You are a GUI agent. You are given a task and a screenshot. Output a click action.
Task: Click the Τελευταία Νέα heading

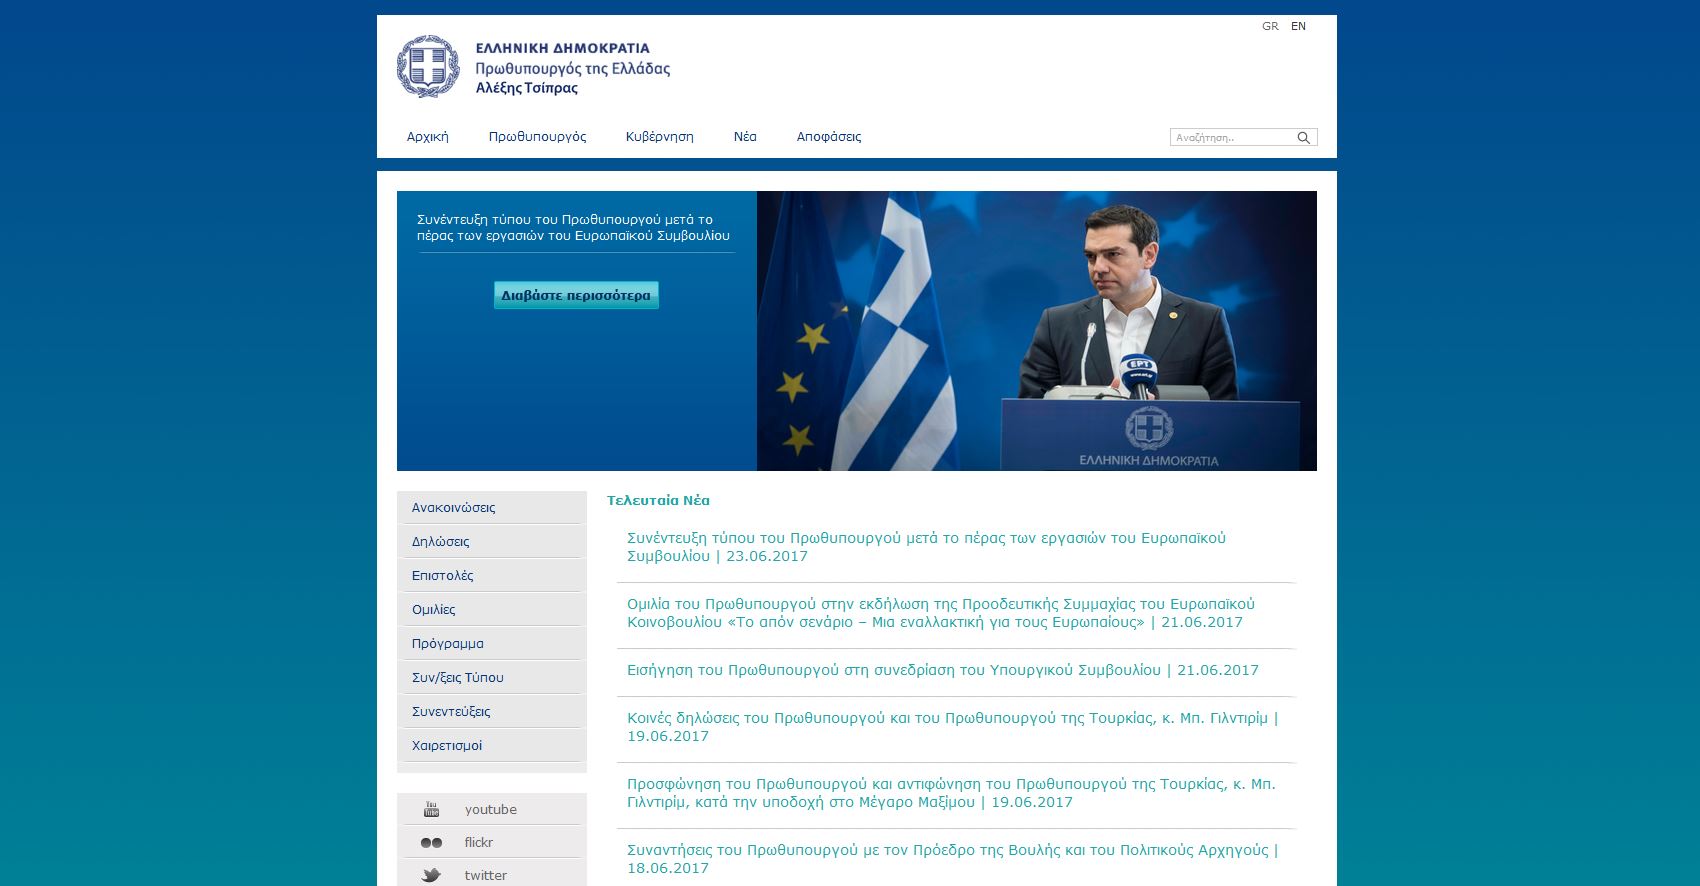[658, 500]
